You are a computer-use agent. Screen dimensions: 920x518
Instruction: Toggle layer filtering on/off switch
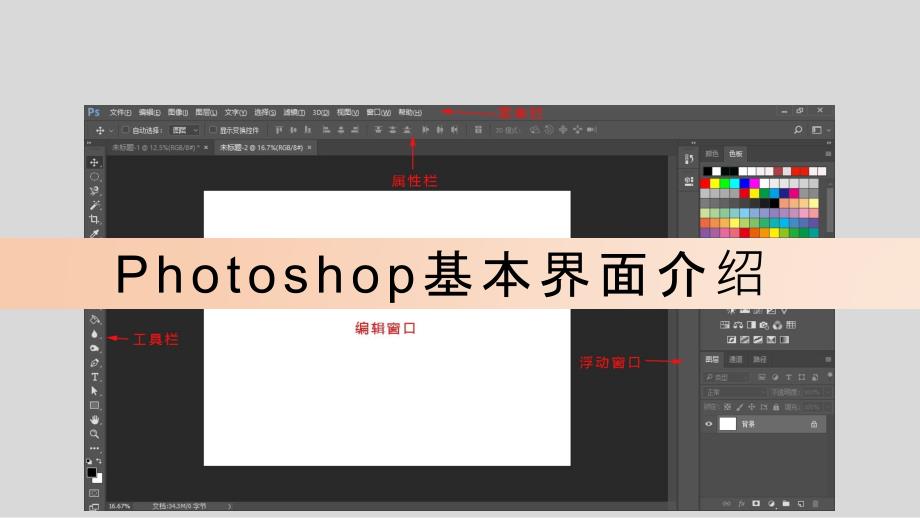(x=829, y=375)
